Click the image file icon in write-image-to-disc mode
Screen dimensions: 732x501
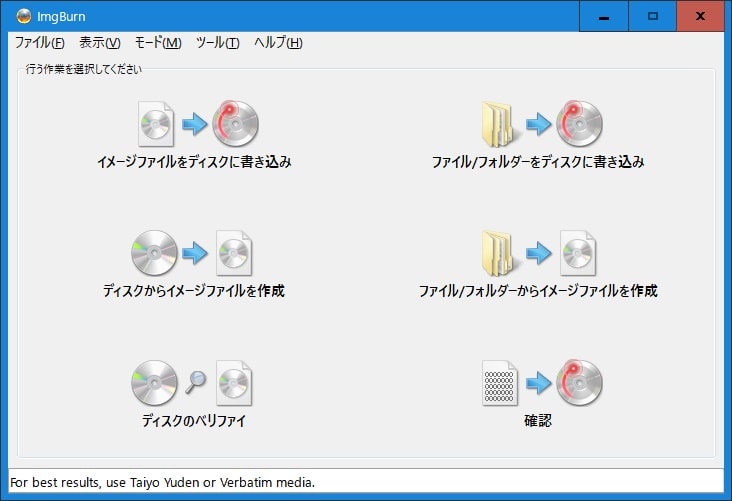coord(156,124)
